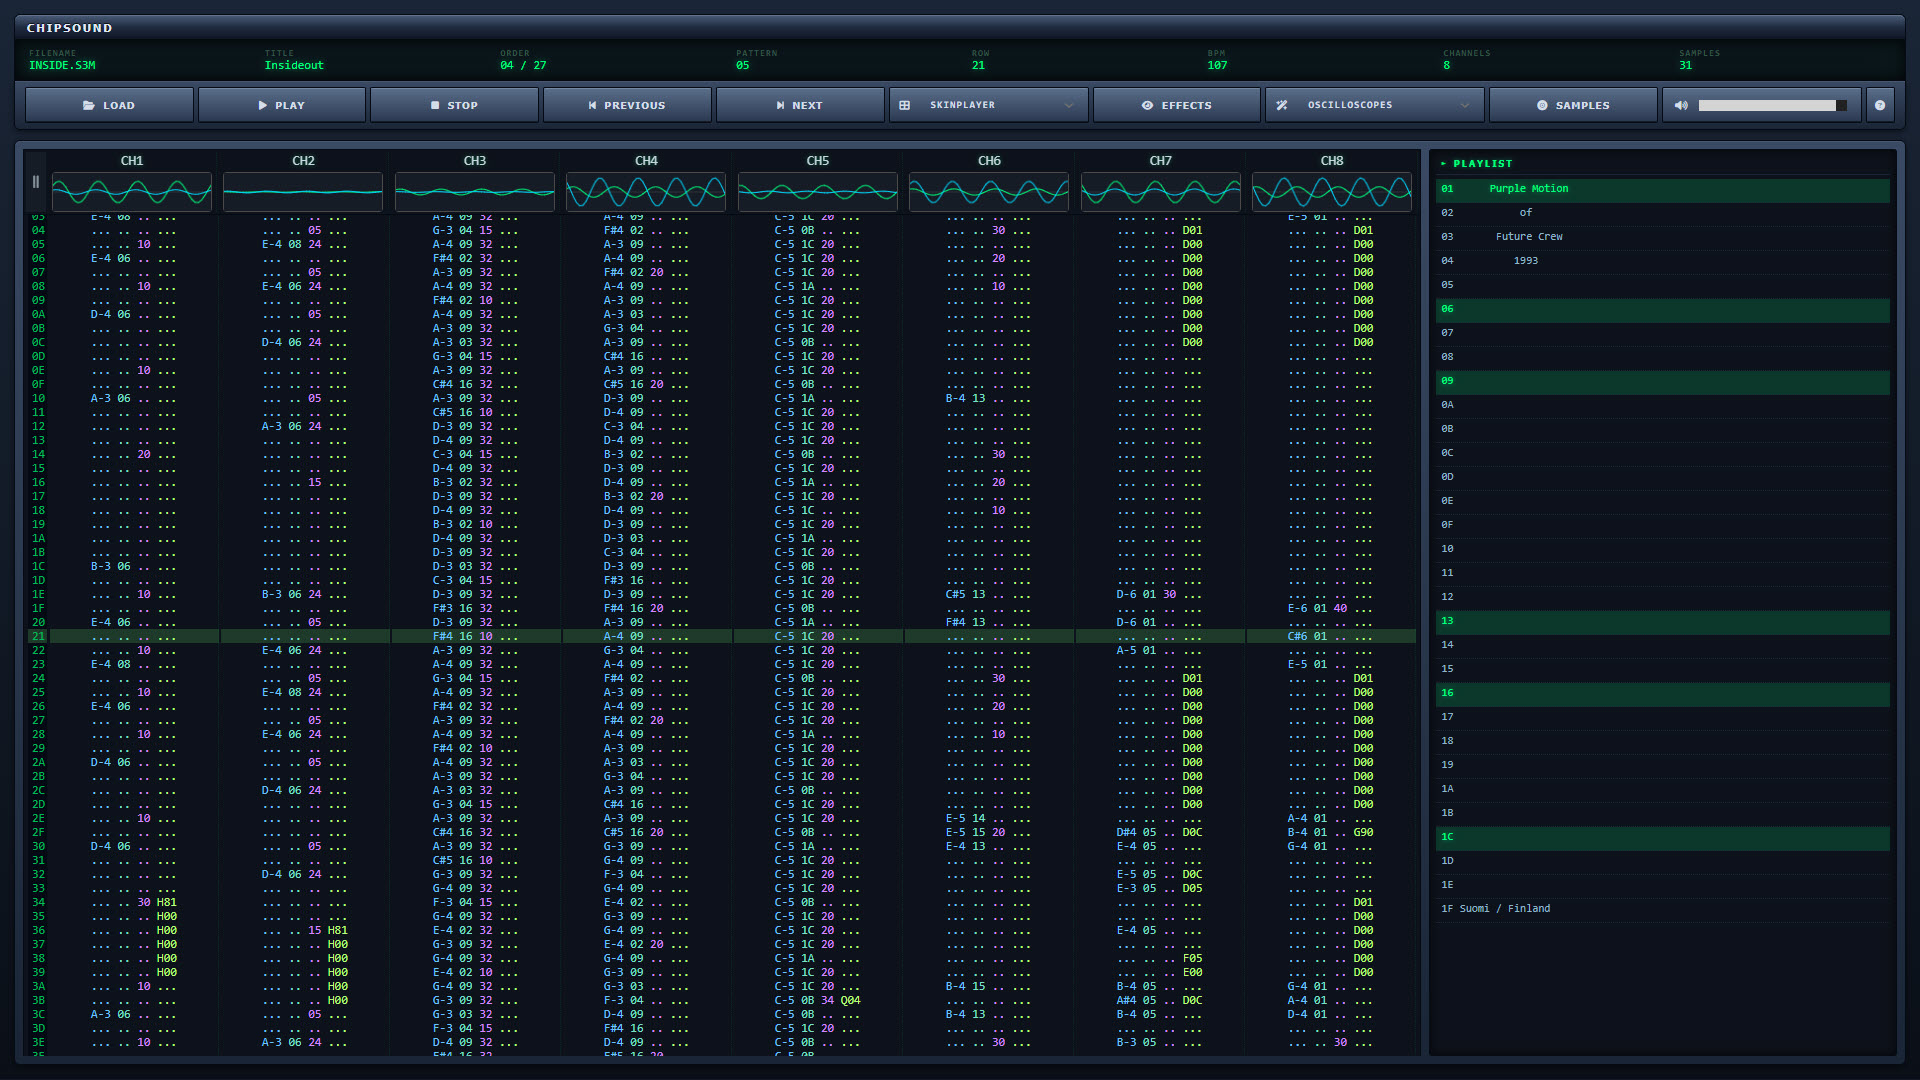
Task: Click the CH1 oscilloscope display
Action: 132,191
